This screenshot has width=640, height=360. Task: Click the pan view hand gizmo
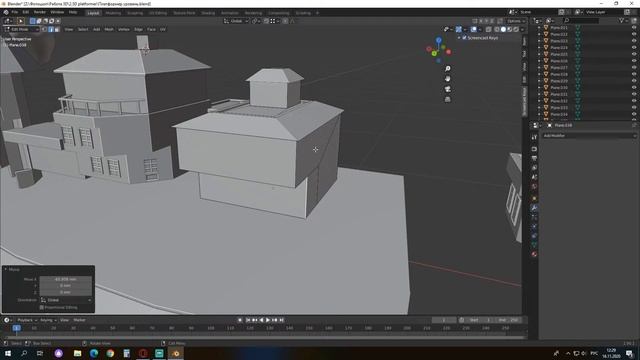[x=448, y=79]
